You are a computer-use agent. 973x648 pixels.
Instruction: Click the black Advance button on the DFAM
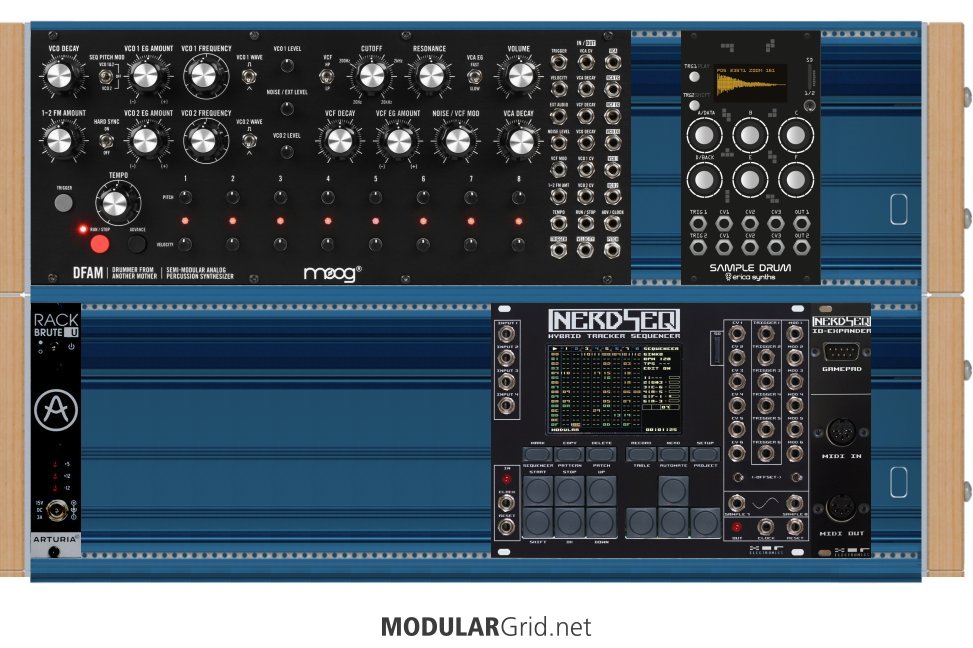click(x=137, y=243)
